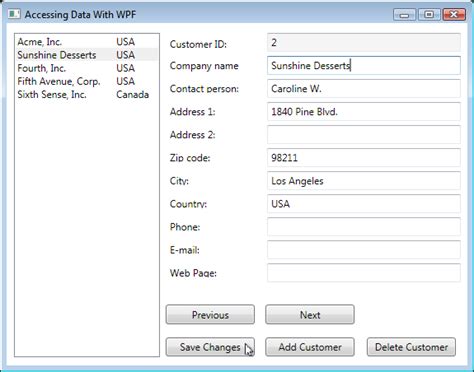Screen dimensions: 474x372
Task: Maximize the Accessing Data With WPF window
Action: coord(429,15)
